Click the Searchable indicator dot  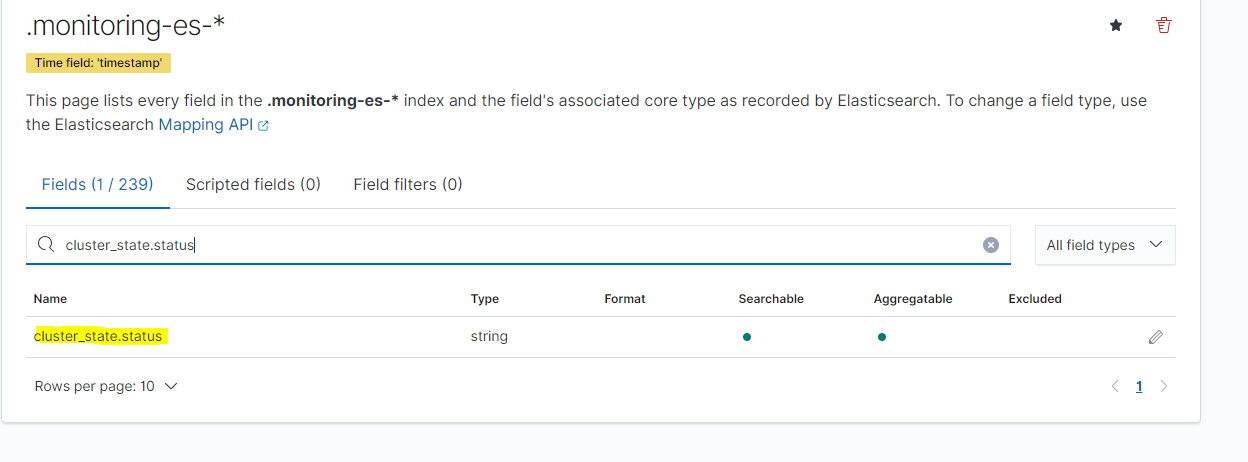[747, 337]
